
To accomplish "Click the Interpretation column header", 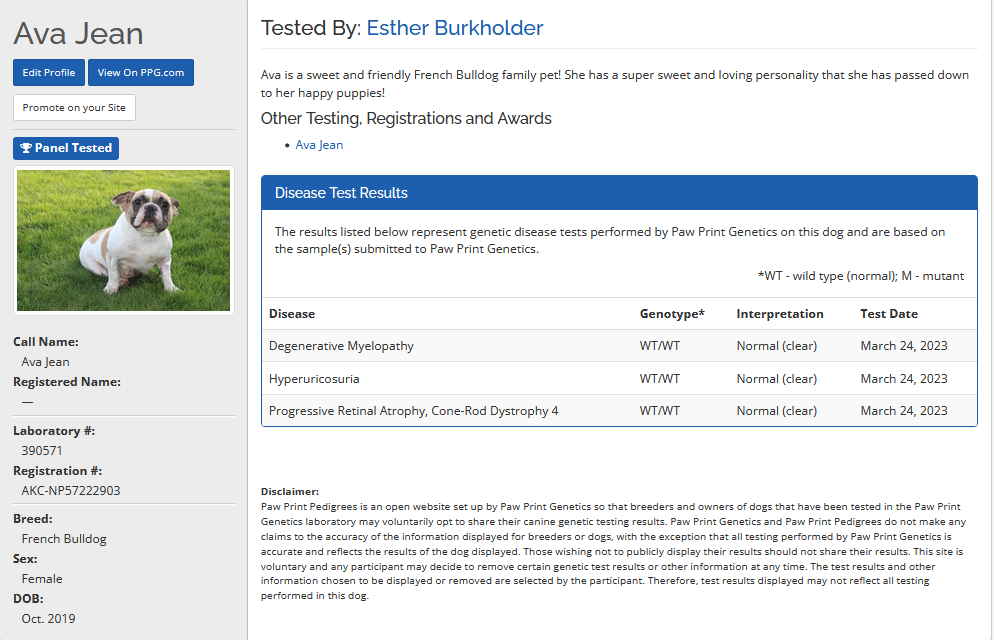I will coord(780,314).
